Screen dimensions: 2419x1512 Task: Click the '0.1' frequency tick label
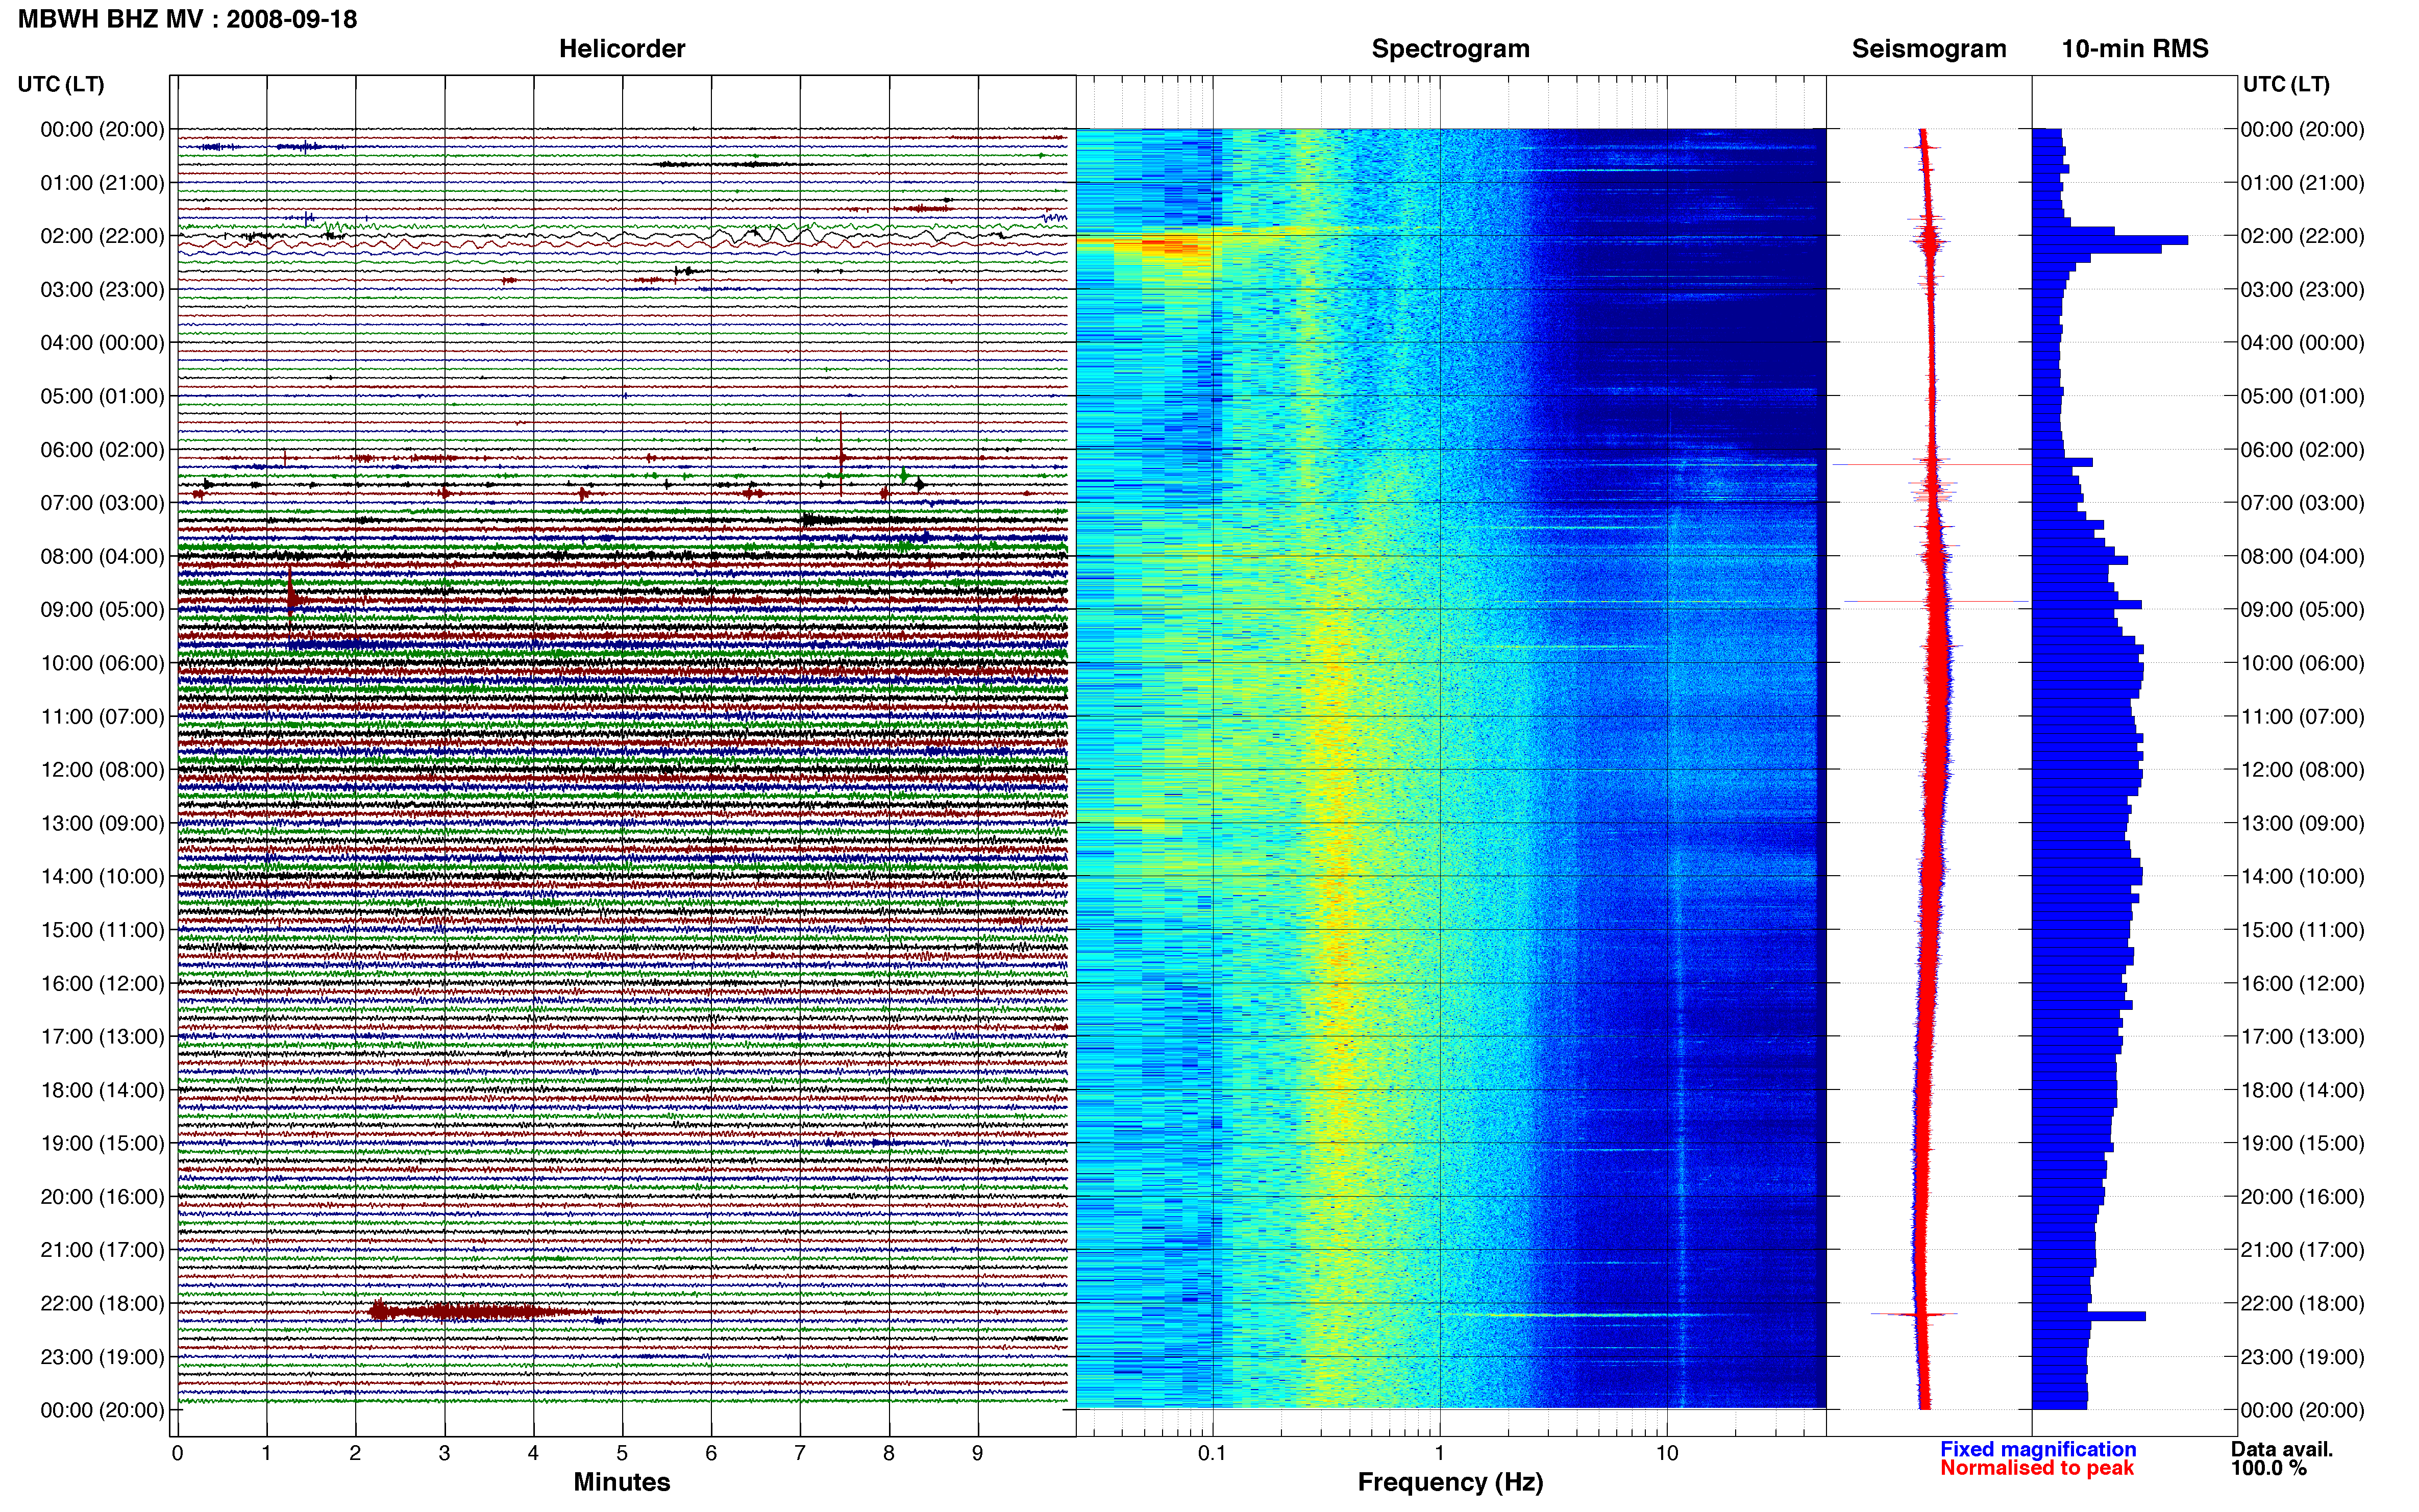pyautogui.click(x=1212, y=1454)
